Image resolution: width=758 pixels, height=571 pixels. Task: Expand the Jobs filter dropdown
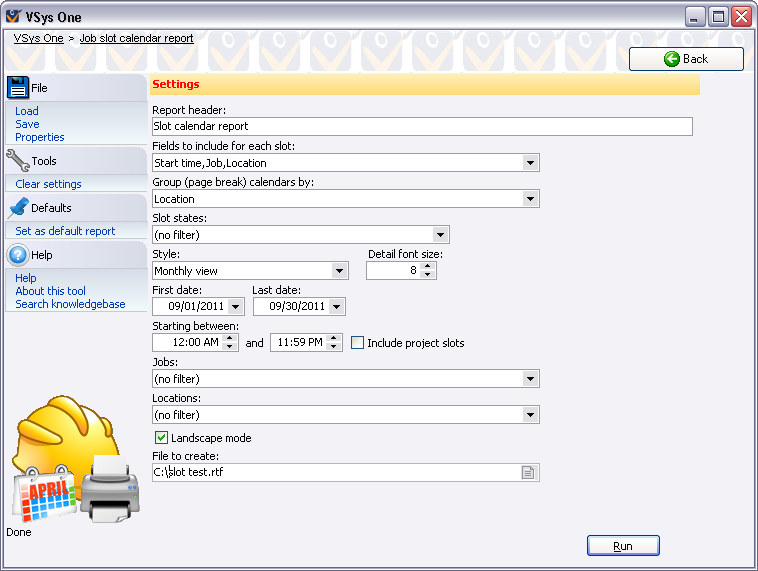click(530, 379)
